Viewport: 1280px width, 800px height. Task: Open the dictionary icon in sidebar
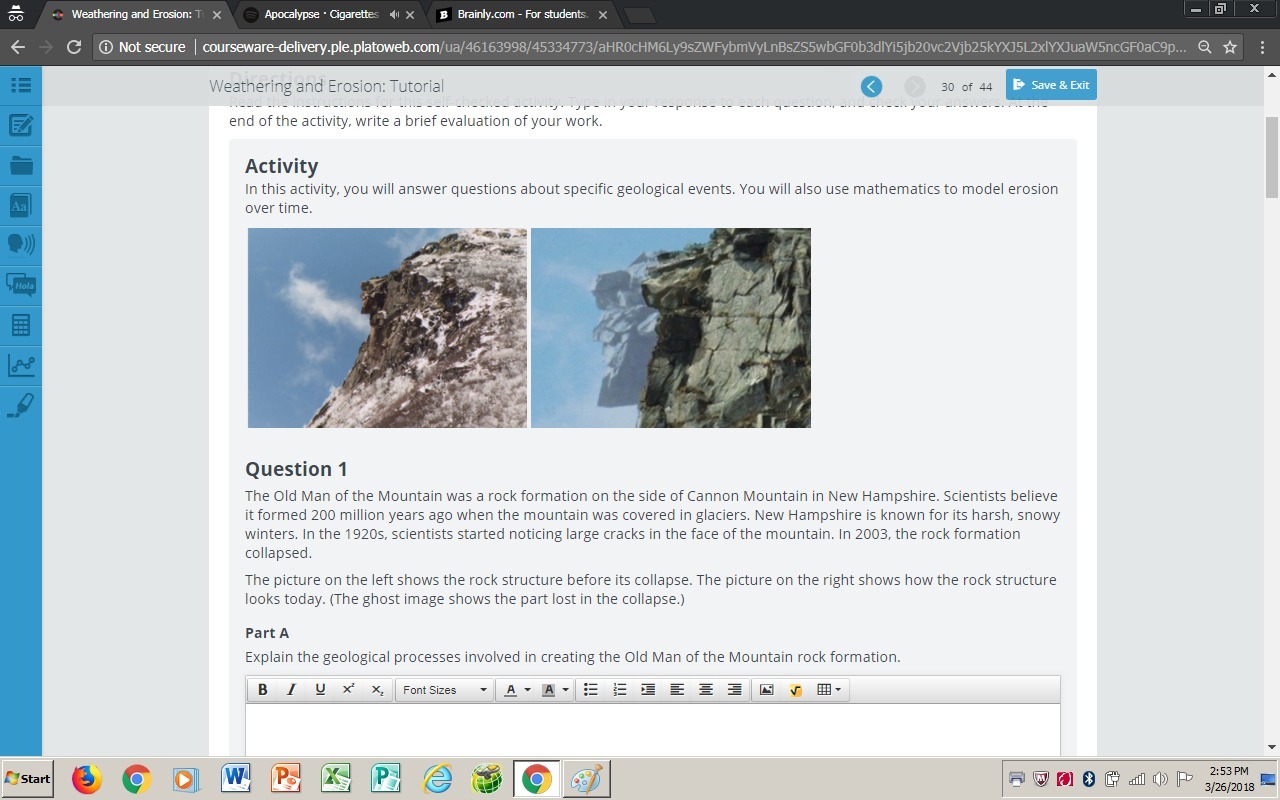21,205
